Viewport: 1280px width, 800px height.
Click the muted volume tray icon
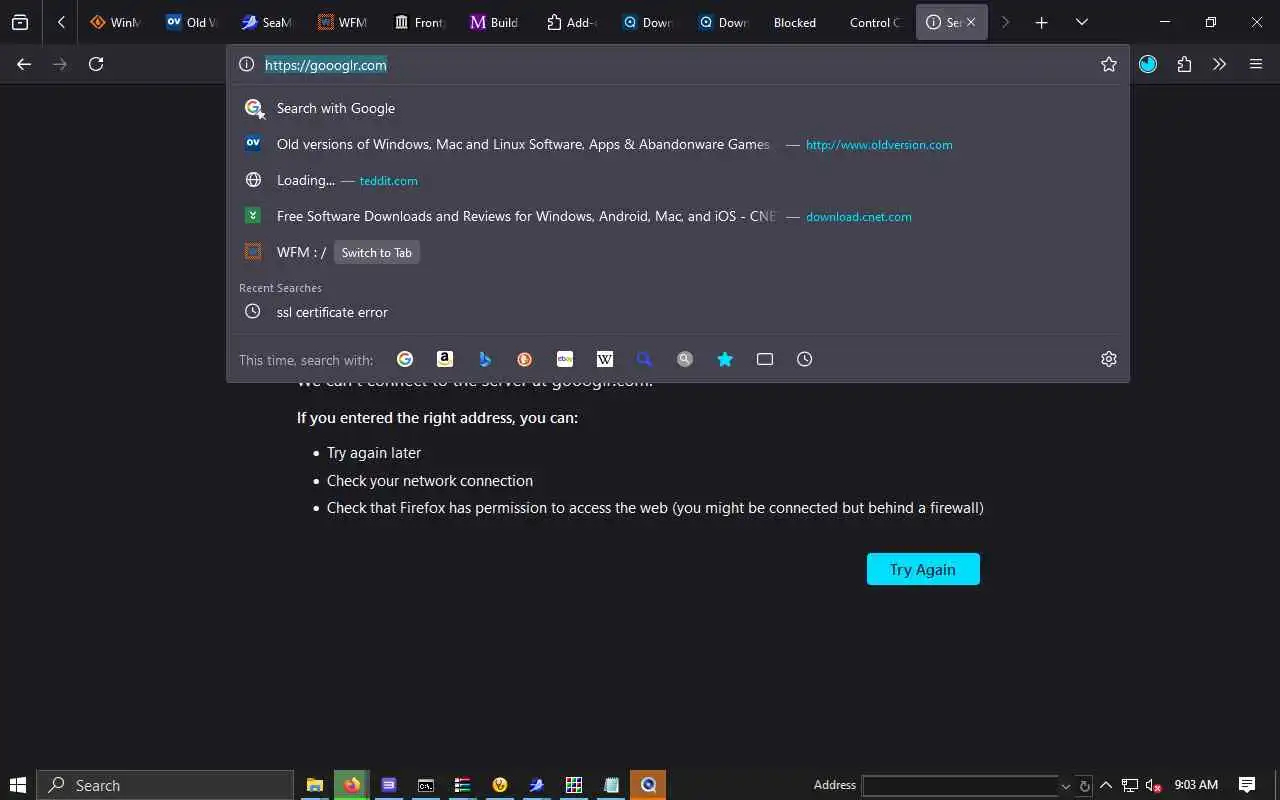click(1153, 785)
